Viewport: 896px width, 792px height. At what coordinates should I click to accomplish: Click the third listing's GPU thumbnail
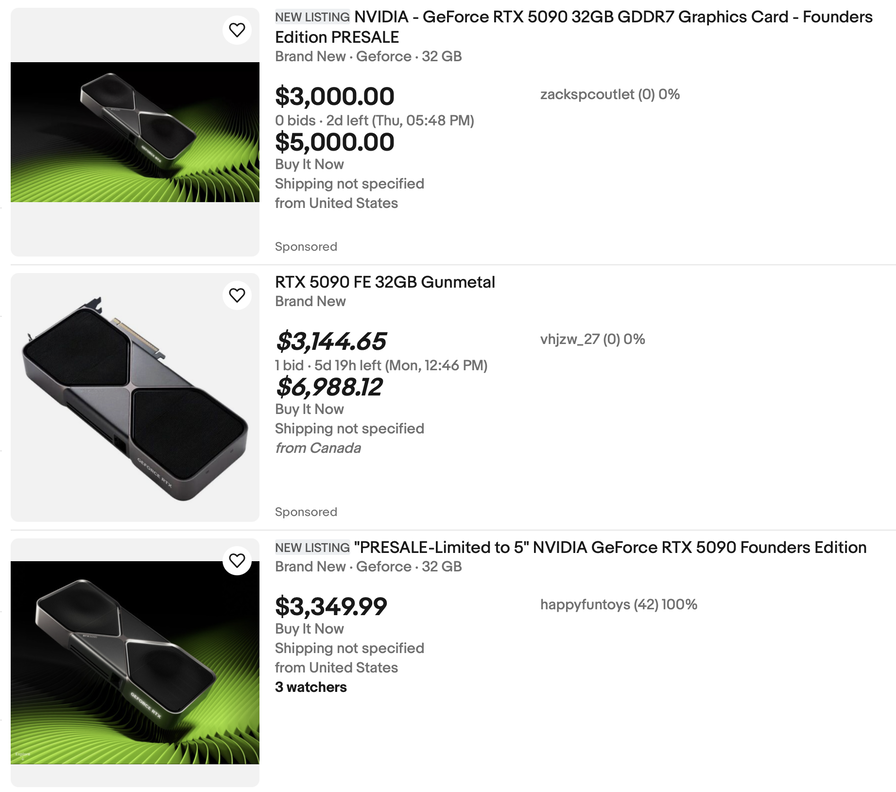click(x=135, y=662)
